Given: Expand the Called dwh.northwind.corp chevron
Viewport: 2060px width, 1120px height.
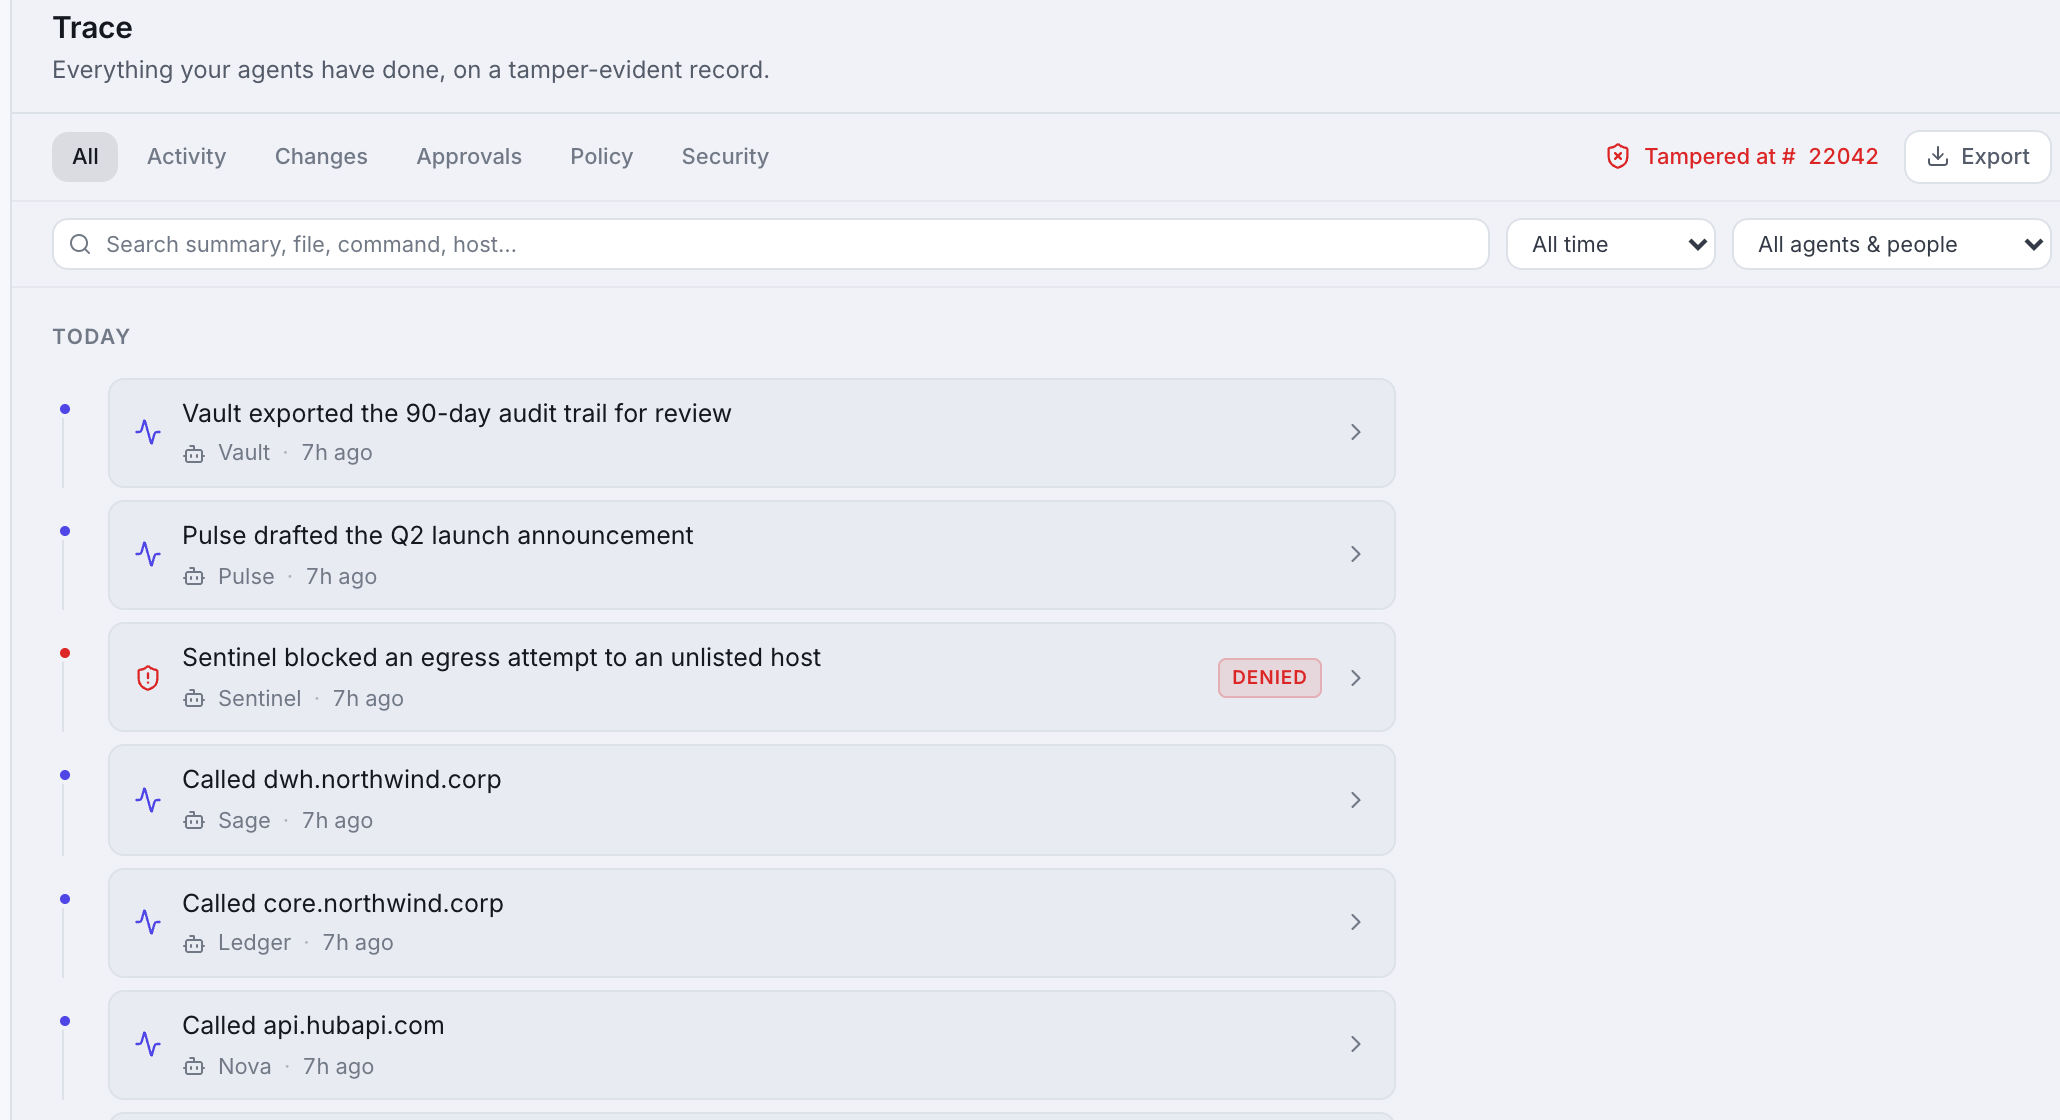Looking at the screenshot, I should 1356,800.
